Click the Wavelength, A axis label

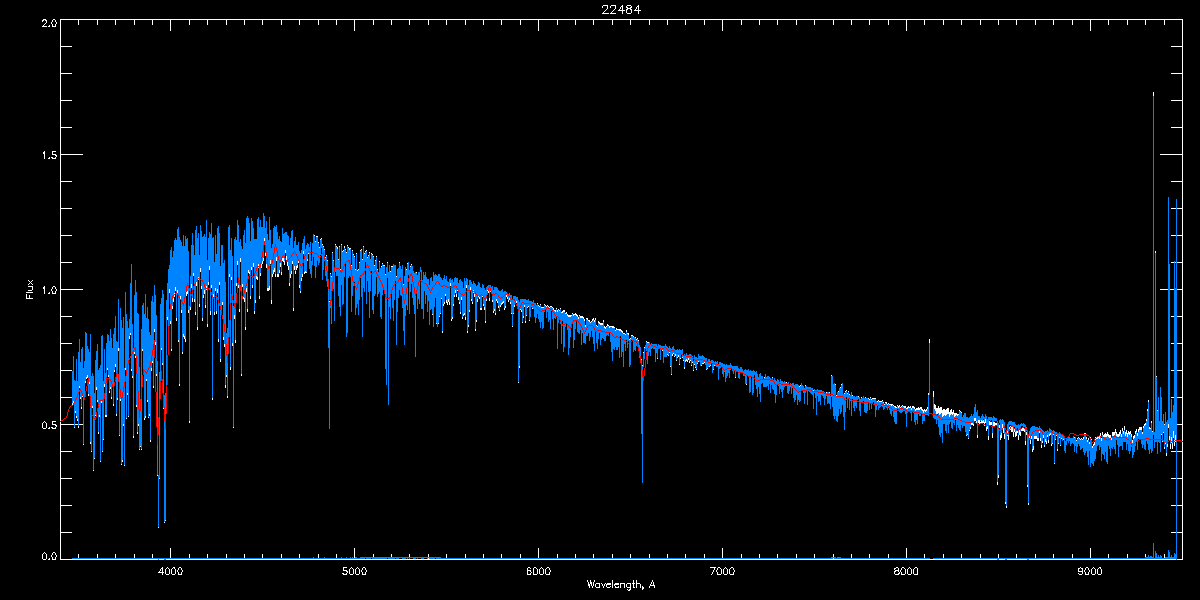(x=620, y=584)
